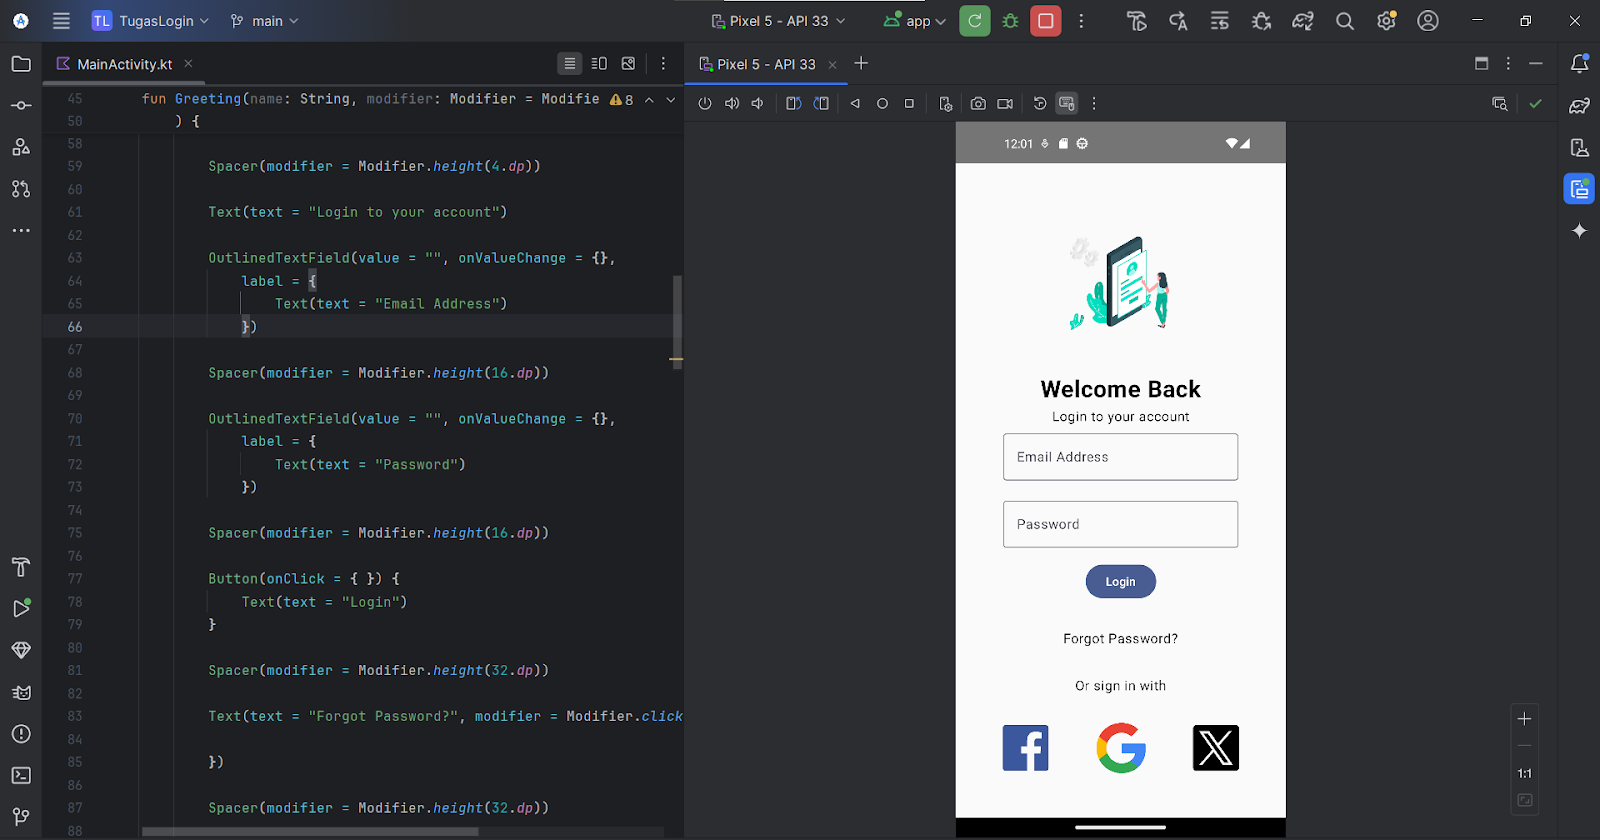Open the main branch dropdown

pyautogui.click(x=264, y=21)
